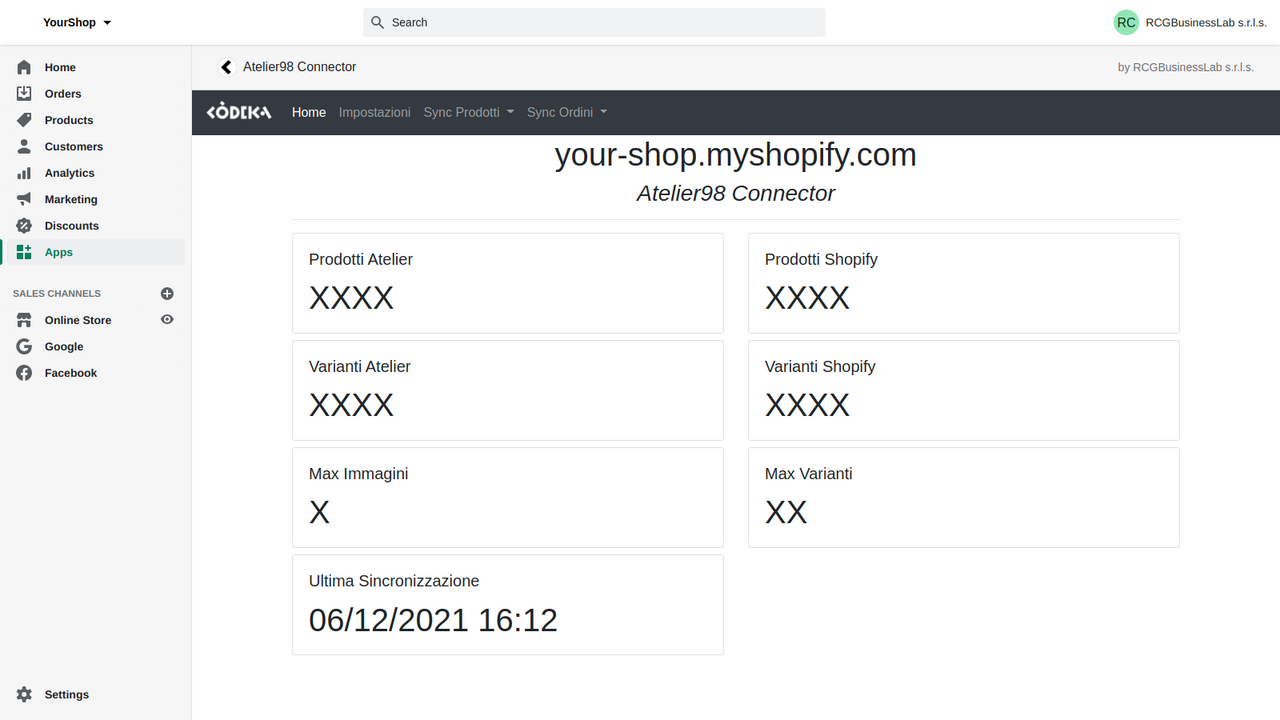Click the Atelier98 Connector page title
1280x720 pixels.
pyautogui.click(x=300, y=67)
